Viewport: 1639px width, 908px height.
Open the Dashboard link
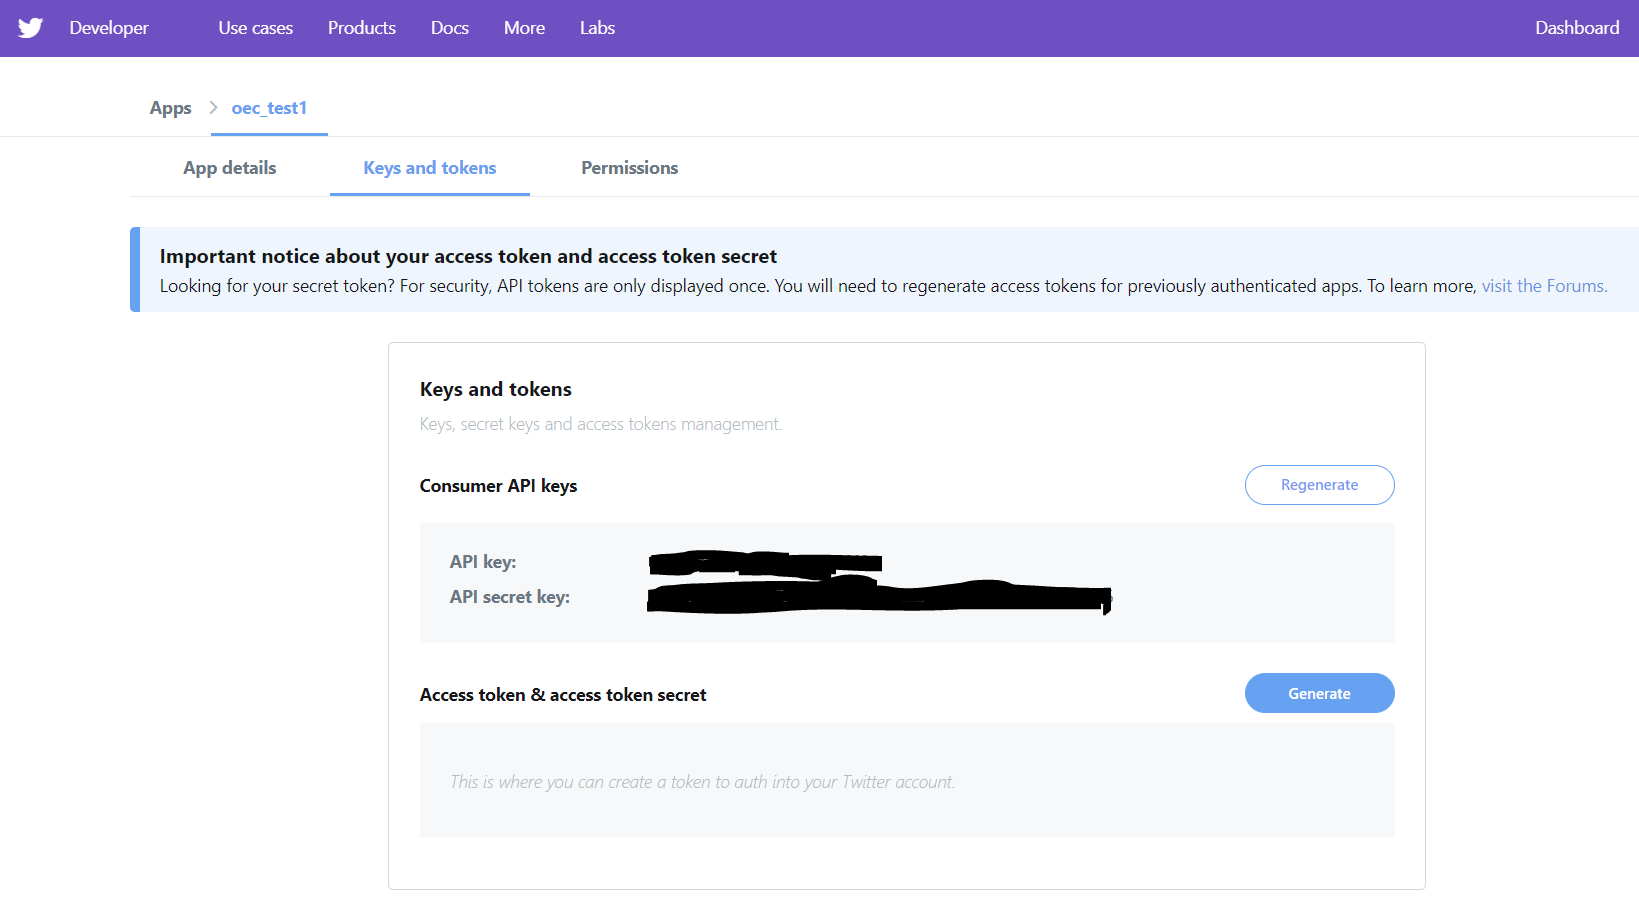coord(1577,28)
